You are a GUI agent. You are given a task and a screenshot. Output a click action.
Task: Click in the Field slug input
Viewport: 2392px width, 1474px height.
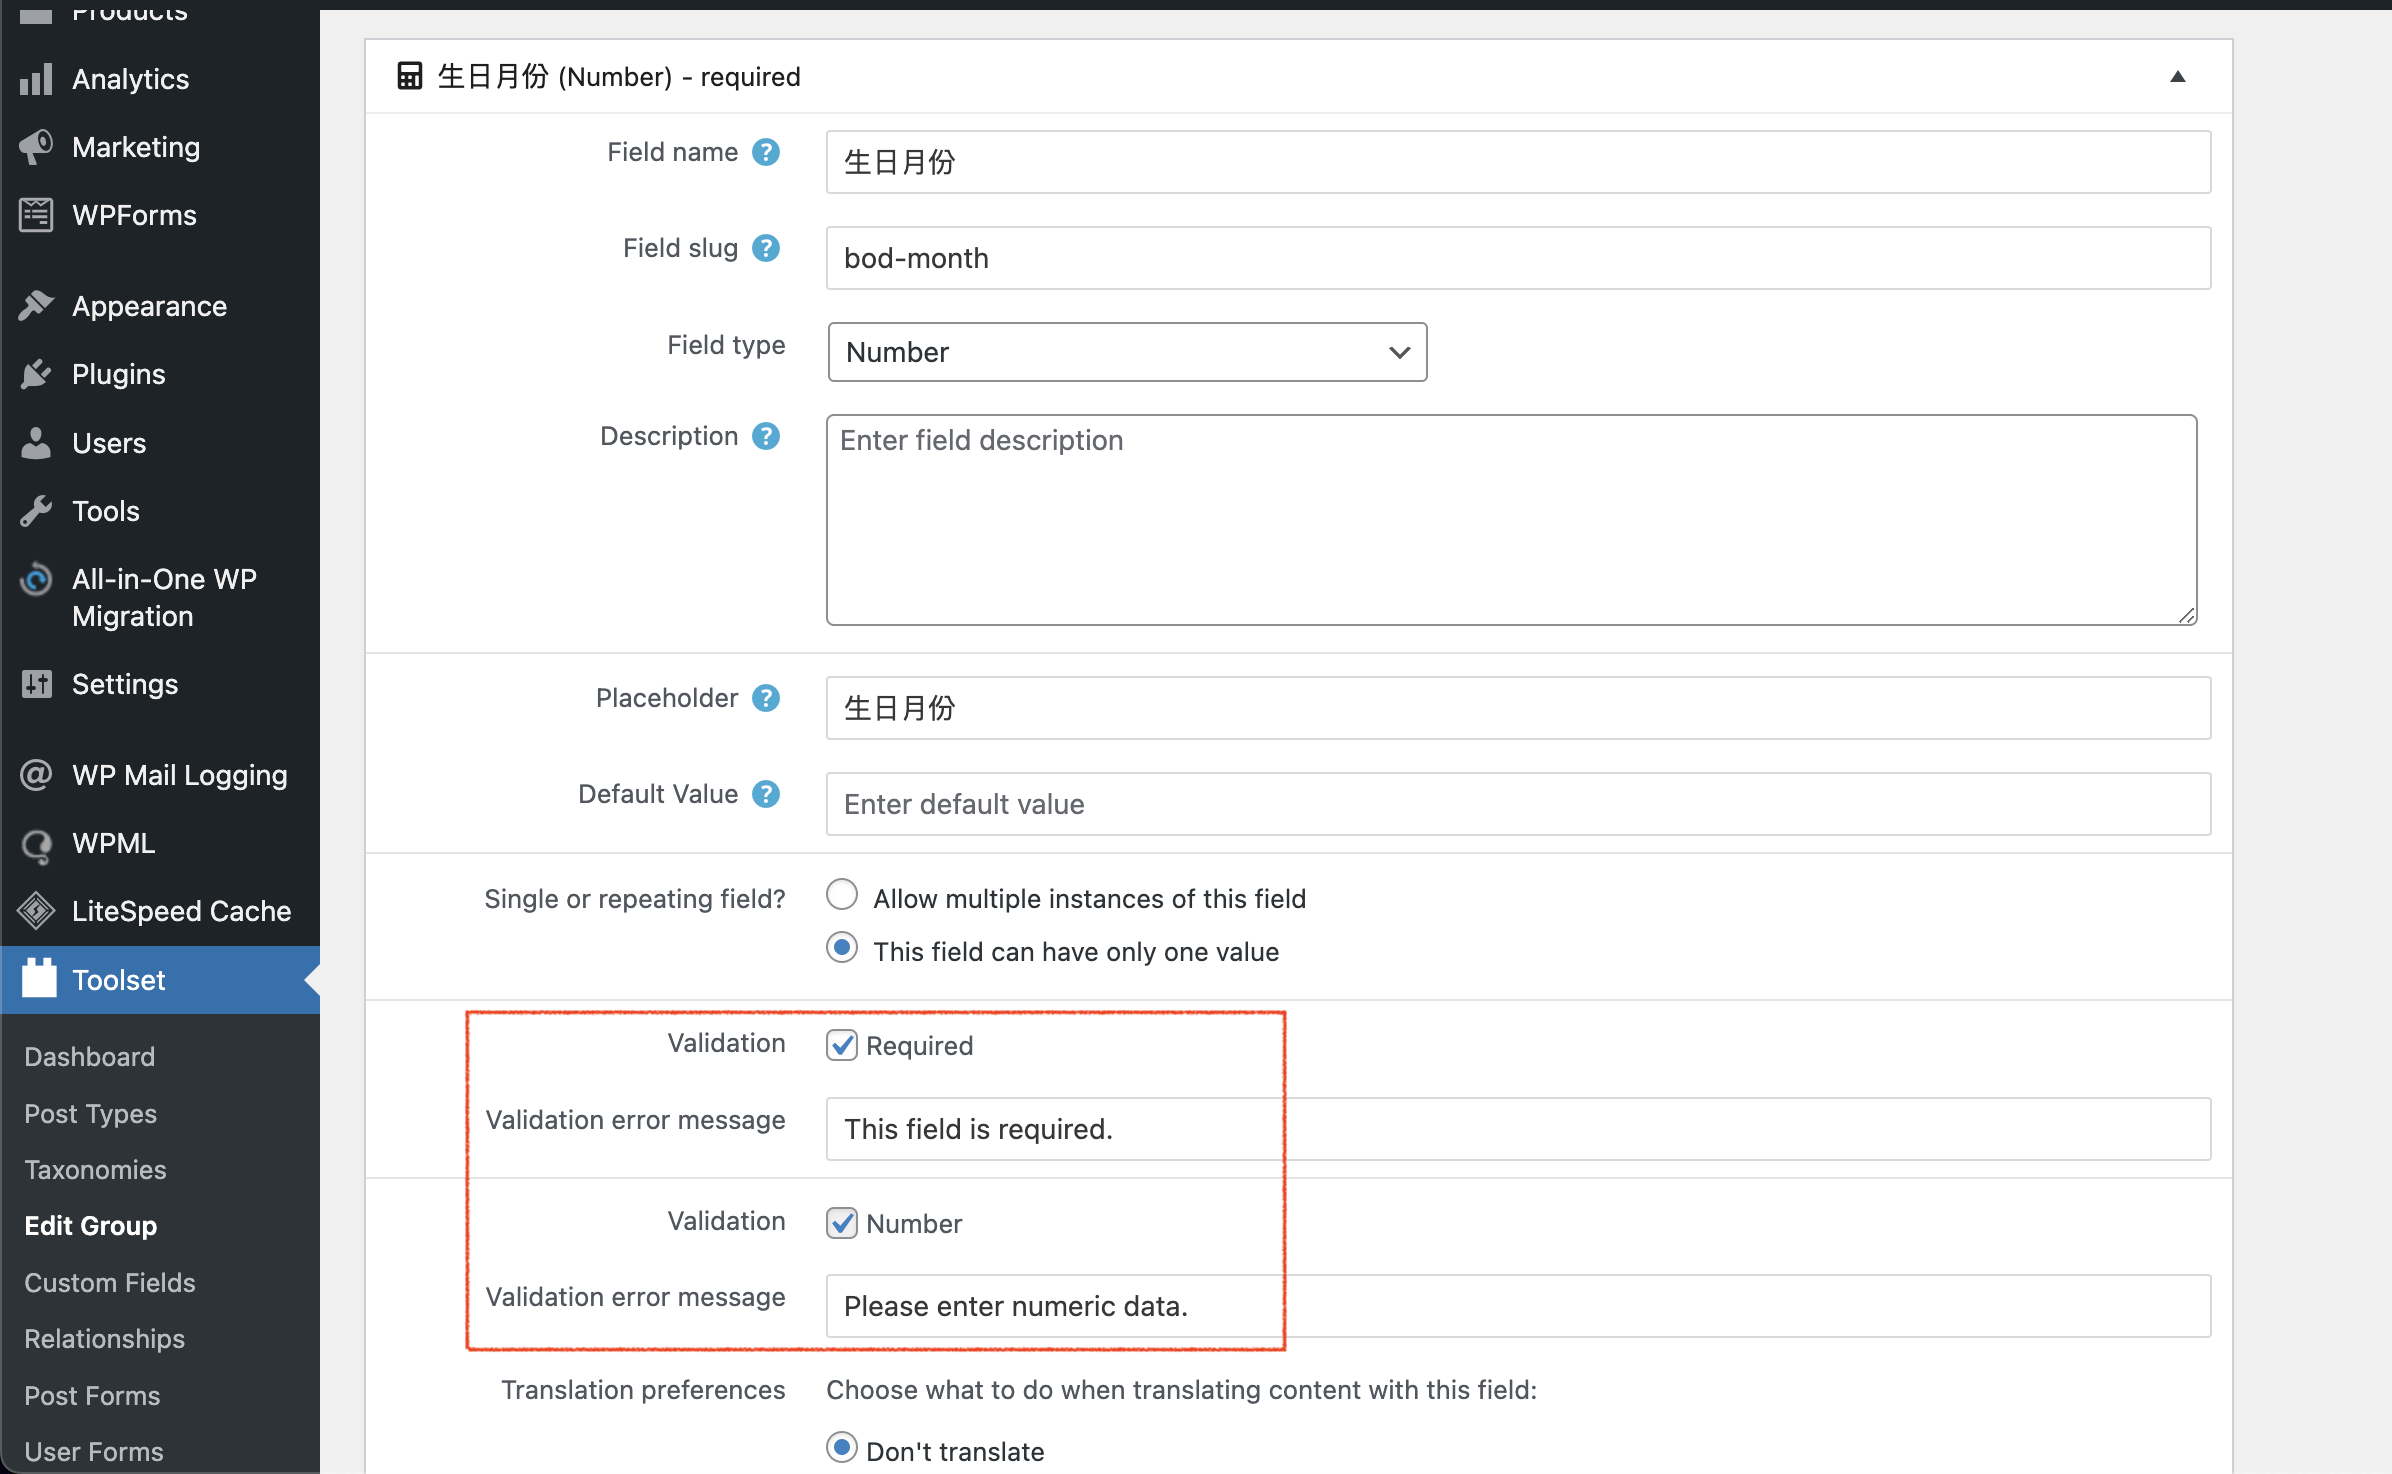(x=1518, y=258)
